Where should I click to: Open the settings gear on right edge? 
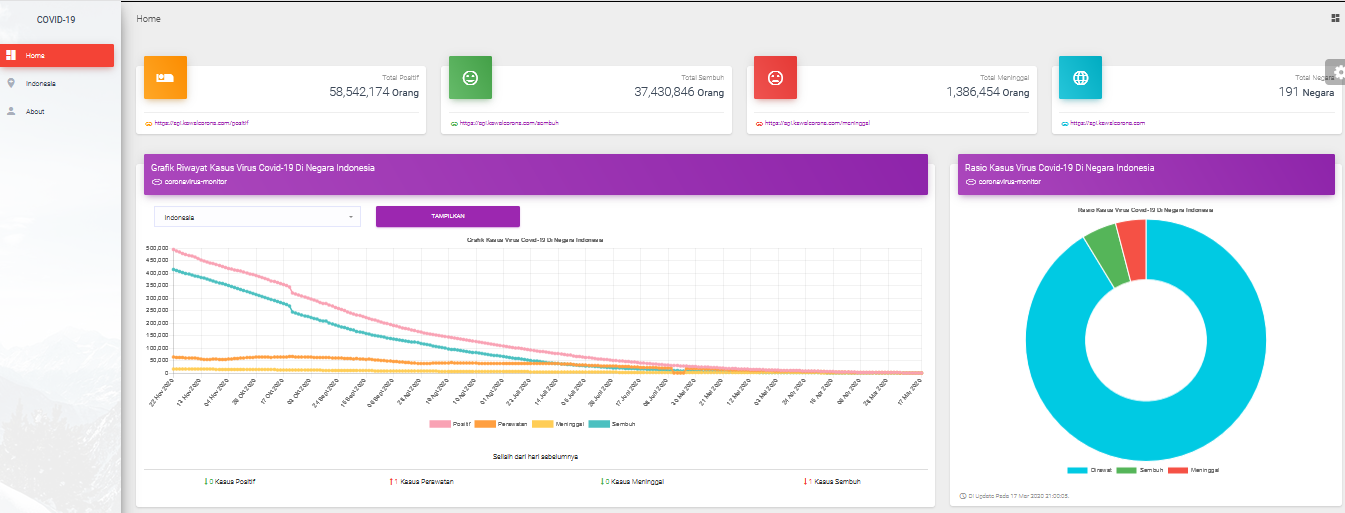point(1338,72)
